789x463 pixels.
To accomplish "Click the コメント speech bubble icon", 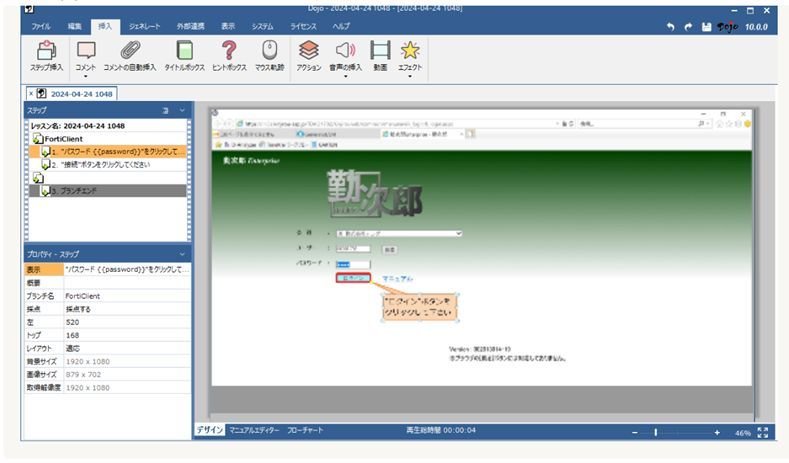I will (x=86, y=50).
